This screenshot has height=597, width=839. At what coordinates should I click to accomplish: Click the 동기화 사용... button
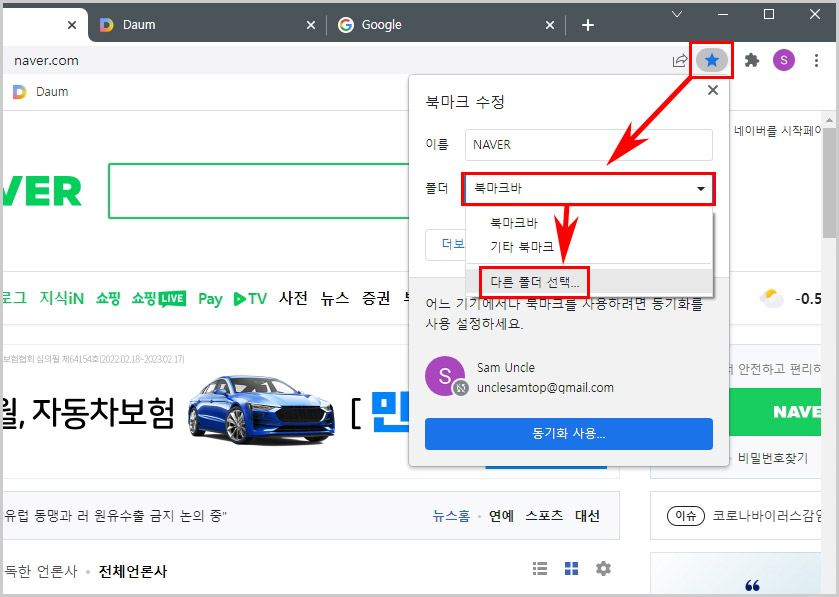click(568, 433)
